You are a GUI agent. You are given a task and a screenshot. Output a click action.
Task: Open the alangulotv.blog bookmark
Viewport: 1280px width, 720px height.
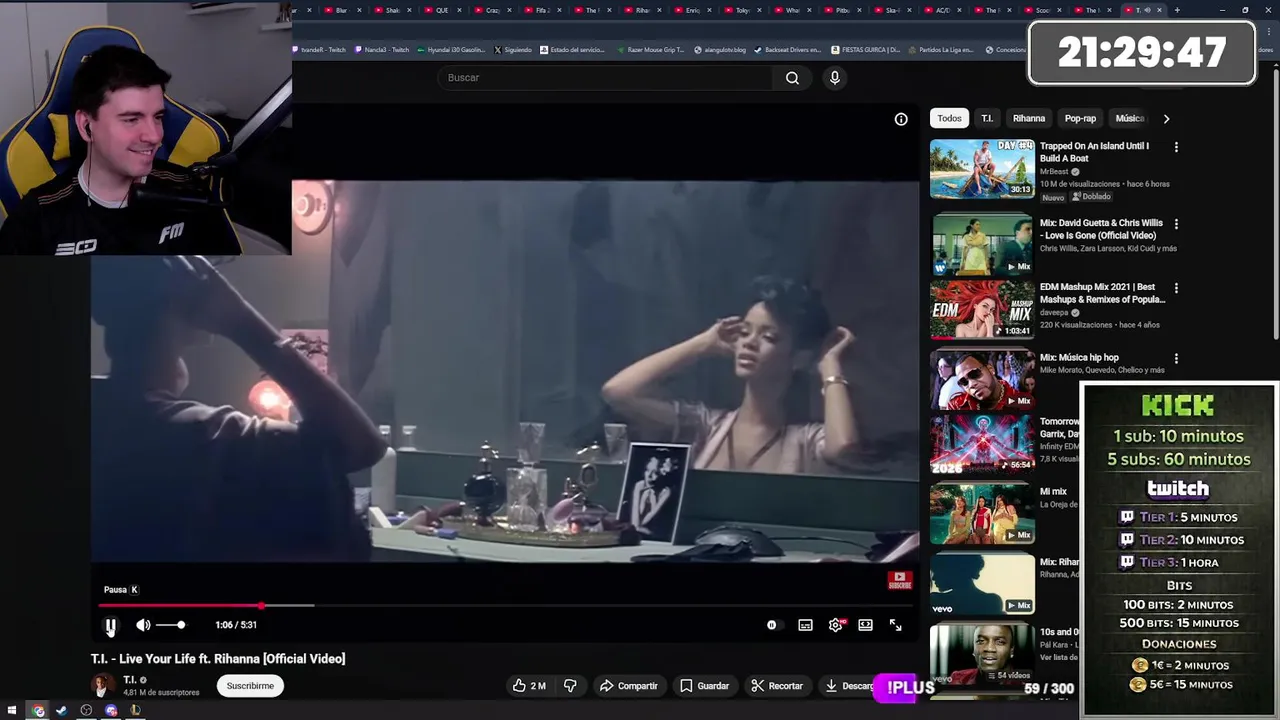pyautogui.click(x=719, y=50)
